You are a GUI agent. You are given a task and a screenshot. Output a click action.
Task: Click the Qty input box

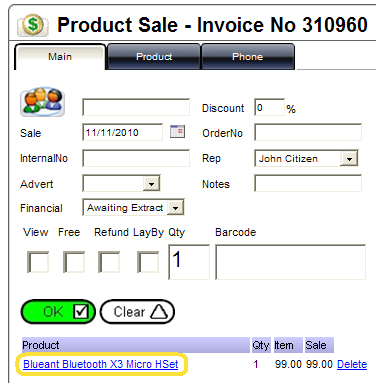pyautogui.click(x=189, y=262)
